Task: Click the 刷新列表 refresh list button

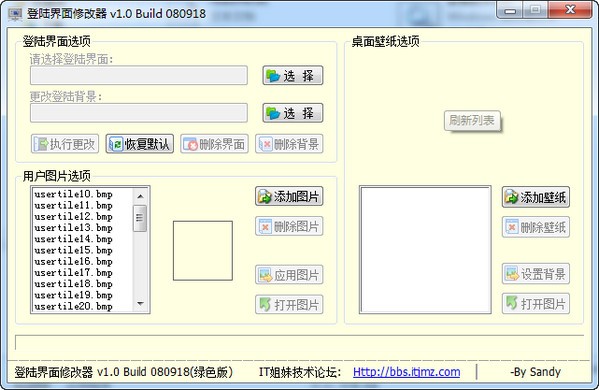Action: click(x=472, y=121)
